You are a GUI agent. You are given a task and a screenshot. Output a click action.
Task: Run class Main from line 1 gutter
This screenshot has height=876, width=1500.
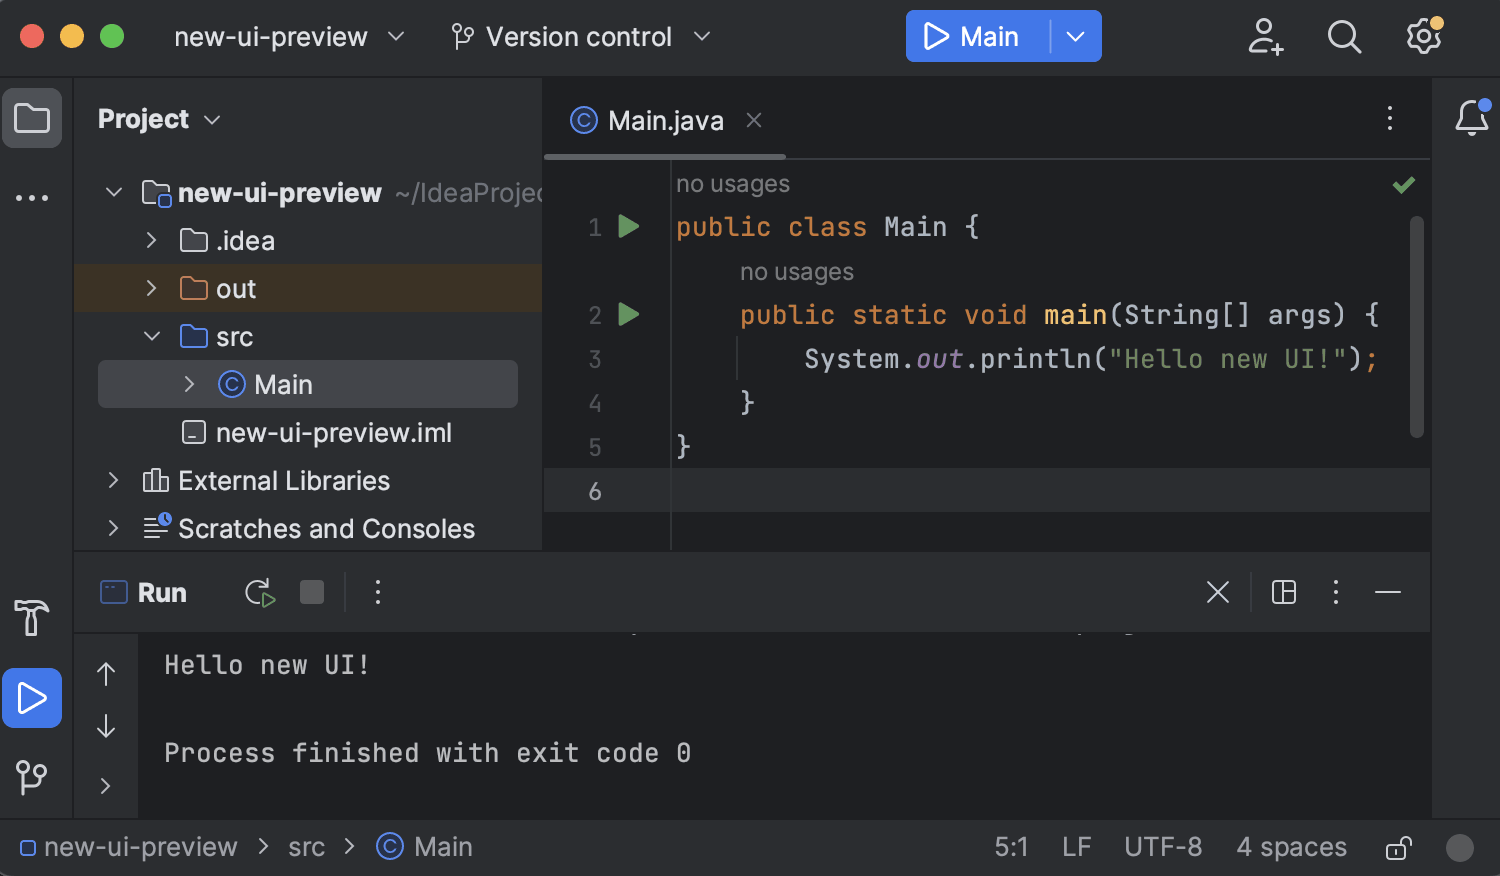coord(629,227)
